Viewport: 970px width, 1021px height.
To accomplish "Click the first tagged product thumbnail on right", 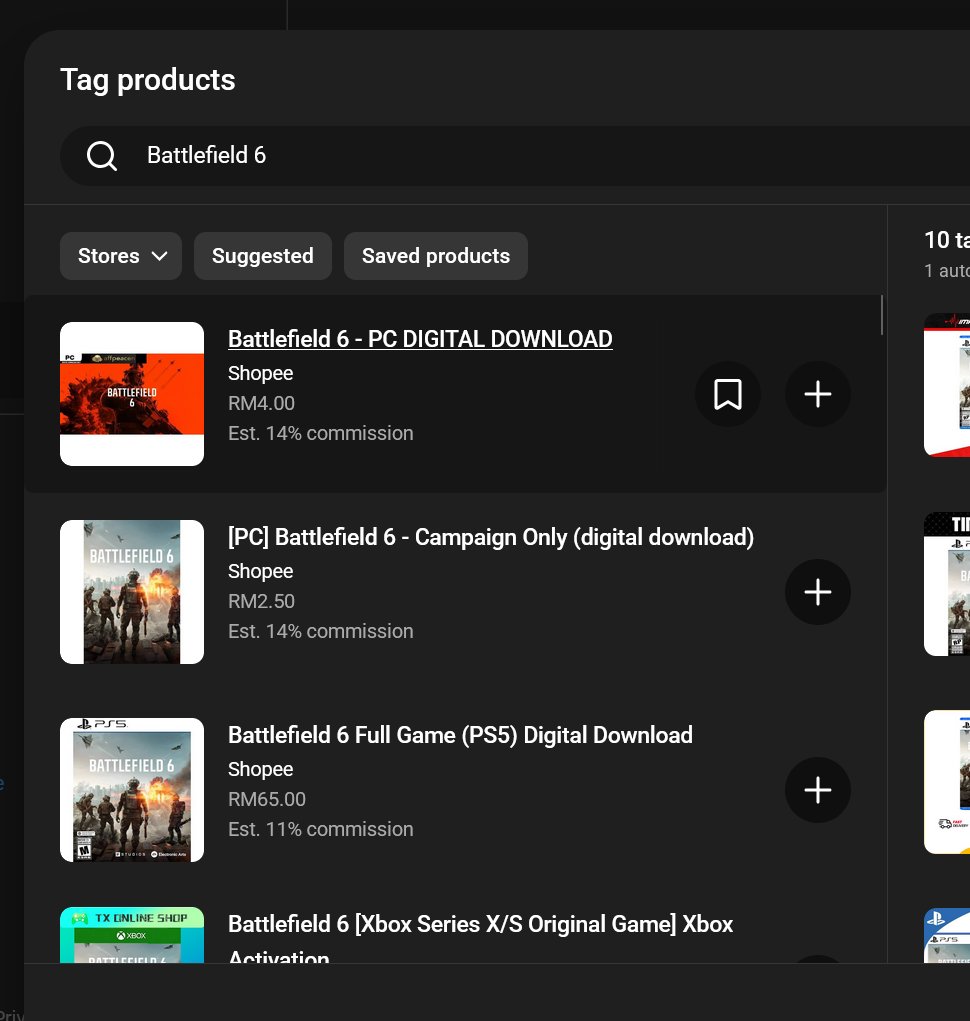I will point(947,385).
